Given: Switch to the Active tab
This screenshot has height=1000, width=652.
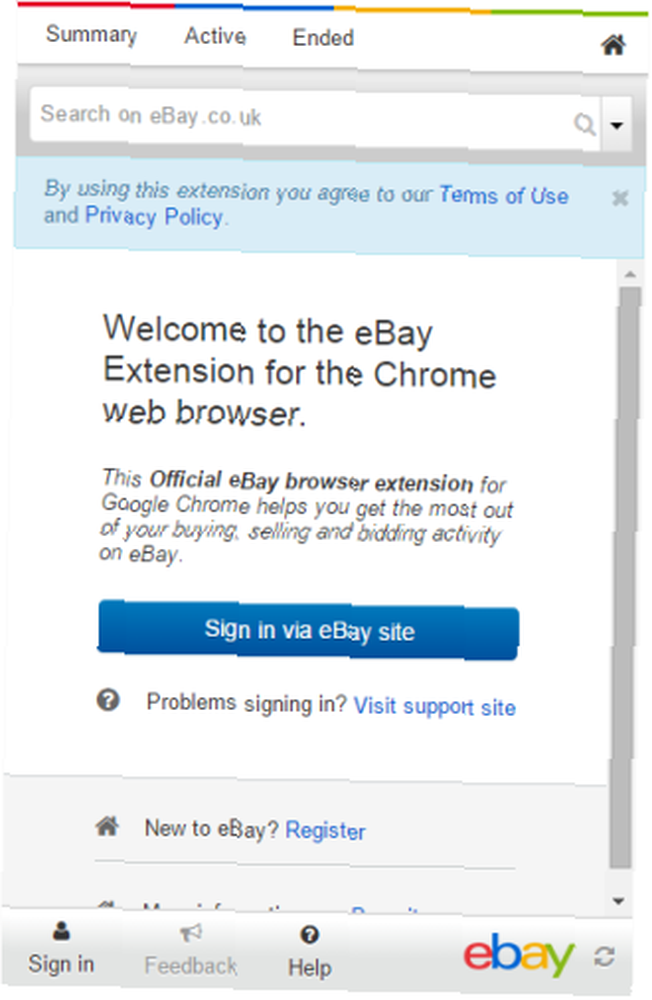Looking at the screenshot, I should 215,36.
